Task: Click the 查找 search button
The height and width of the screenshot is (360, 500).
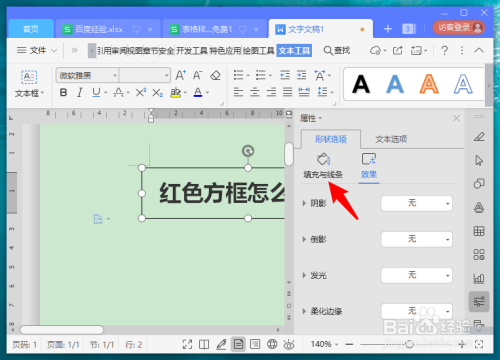Action: [x=337, y=51]
